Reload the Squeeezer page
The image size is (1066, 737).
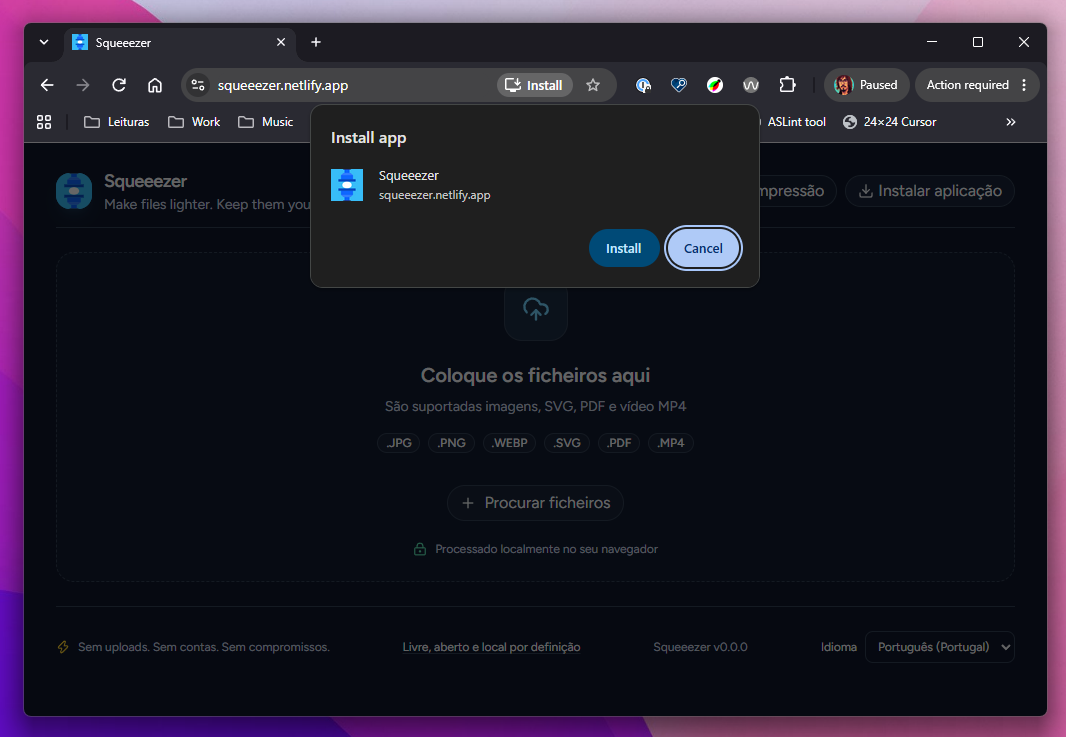click(x=119, y=85)
